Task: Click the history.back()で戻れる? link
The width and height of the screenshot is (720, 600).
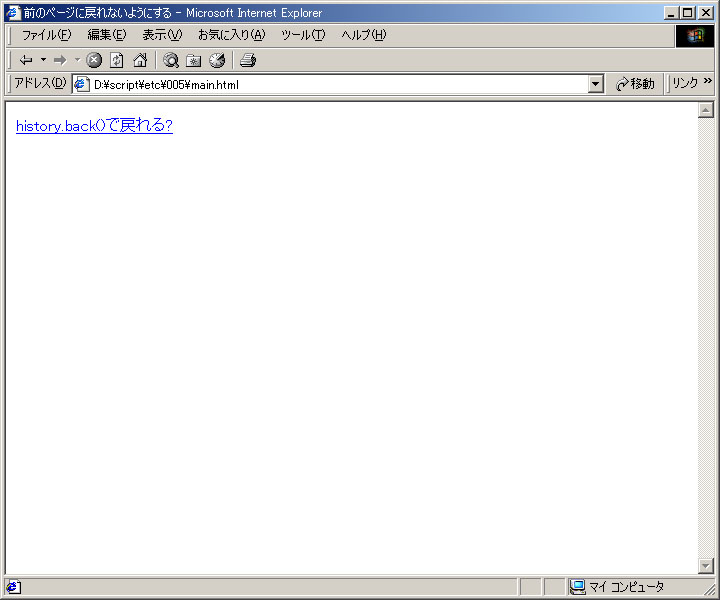Action: point(94,125)
